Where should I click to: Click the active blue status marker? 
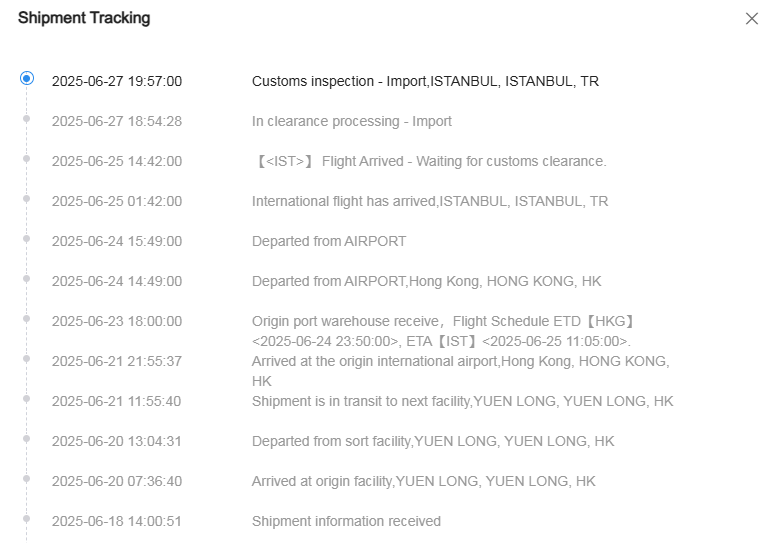27,78
